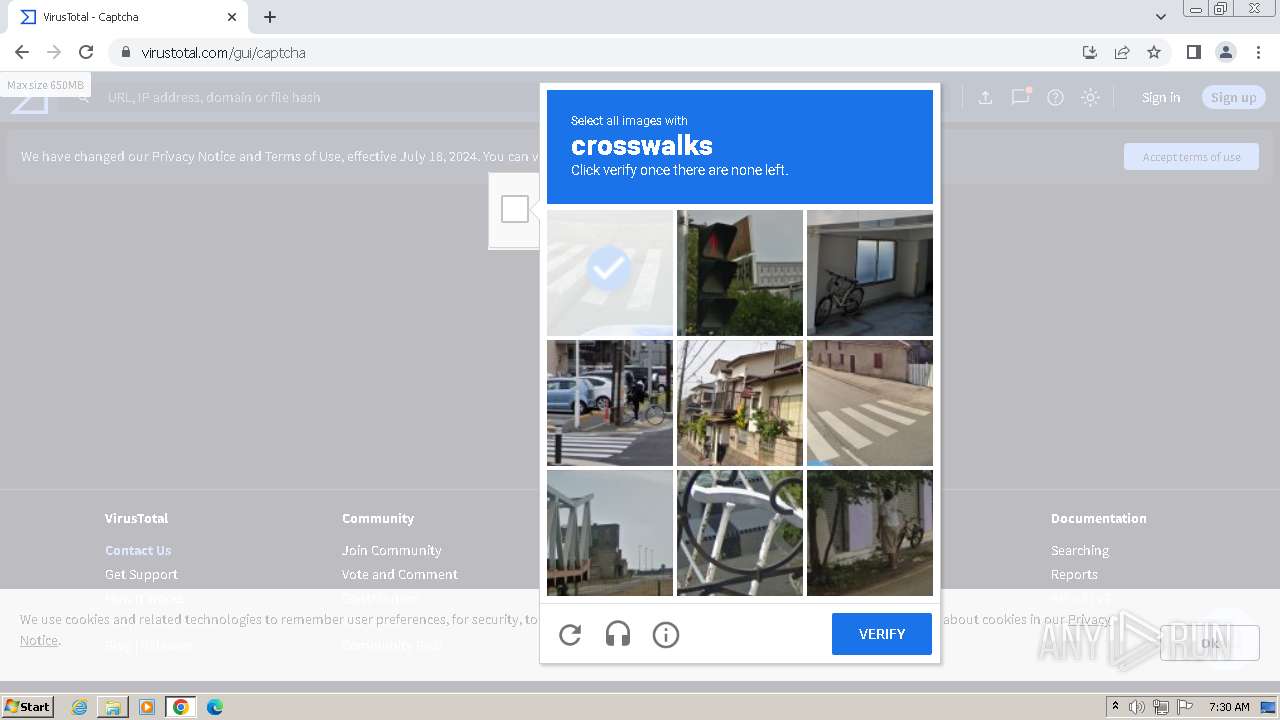1280x720 pixels.
Task: Share this page icon
Action: [x=1122, y=52]
